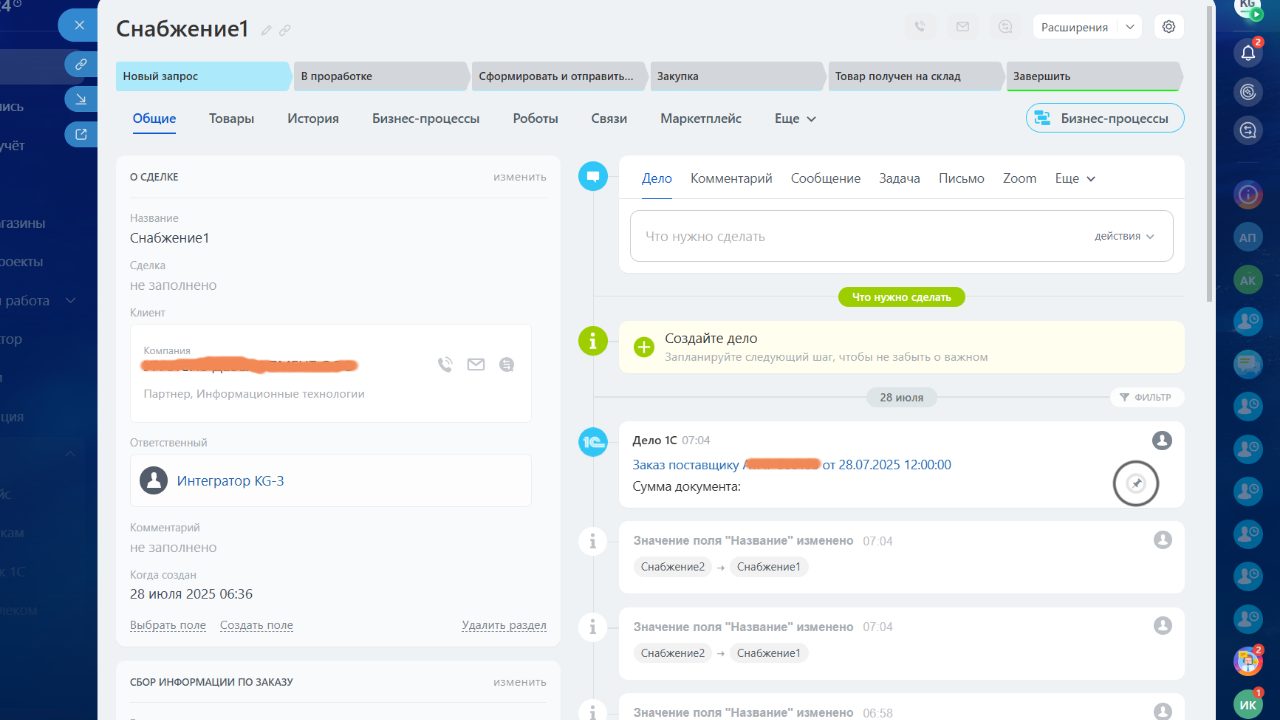
Task: Open the История tab
Action: tap(313, 118)
